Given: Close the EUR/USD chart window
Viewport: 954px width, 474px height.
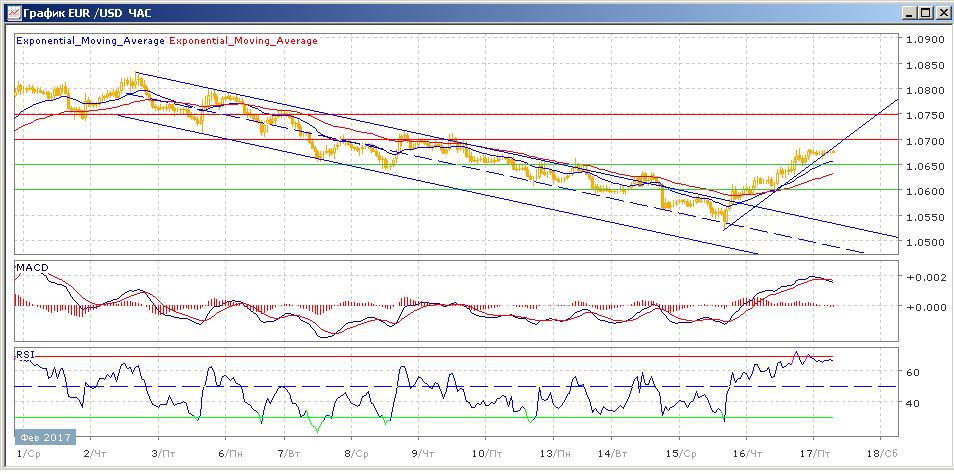Looking at the screenshot, I should (x=941, y=13).
